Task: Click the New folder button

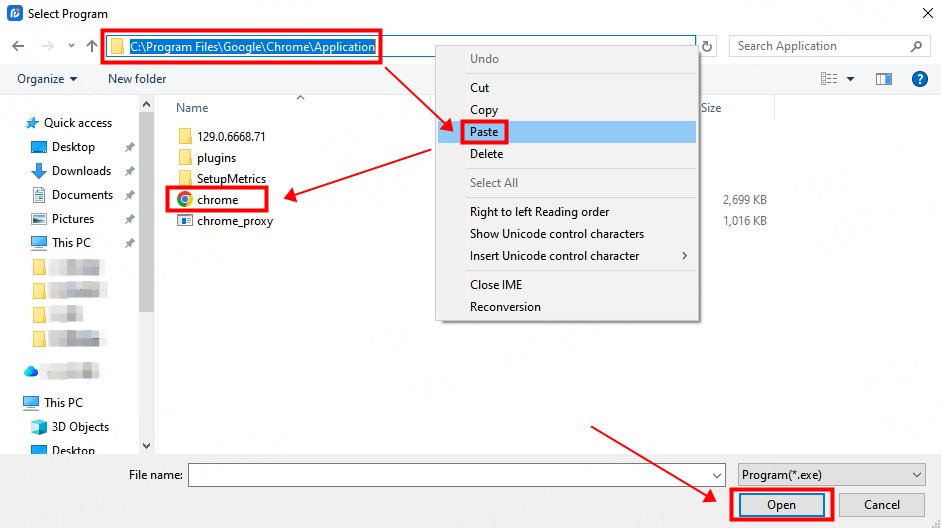Action: [x=137, y=79]
